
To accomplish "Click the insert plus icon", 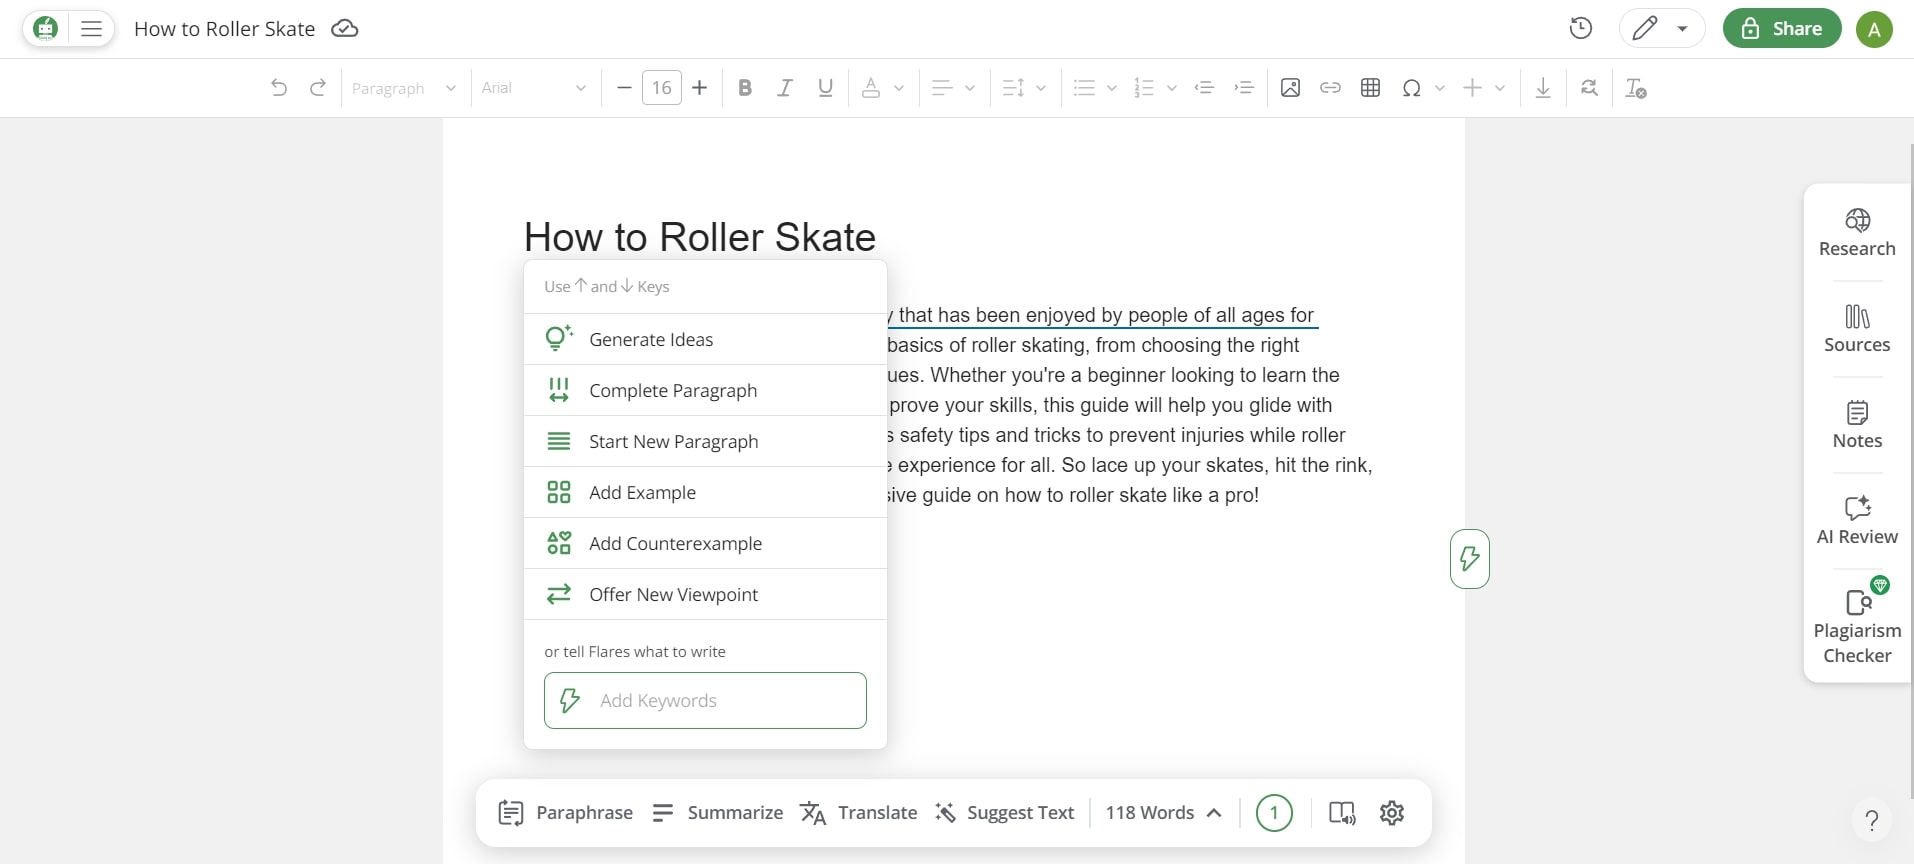I will click(1472, 88).
